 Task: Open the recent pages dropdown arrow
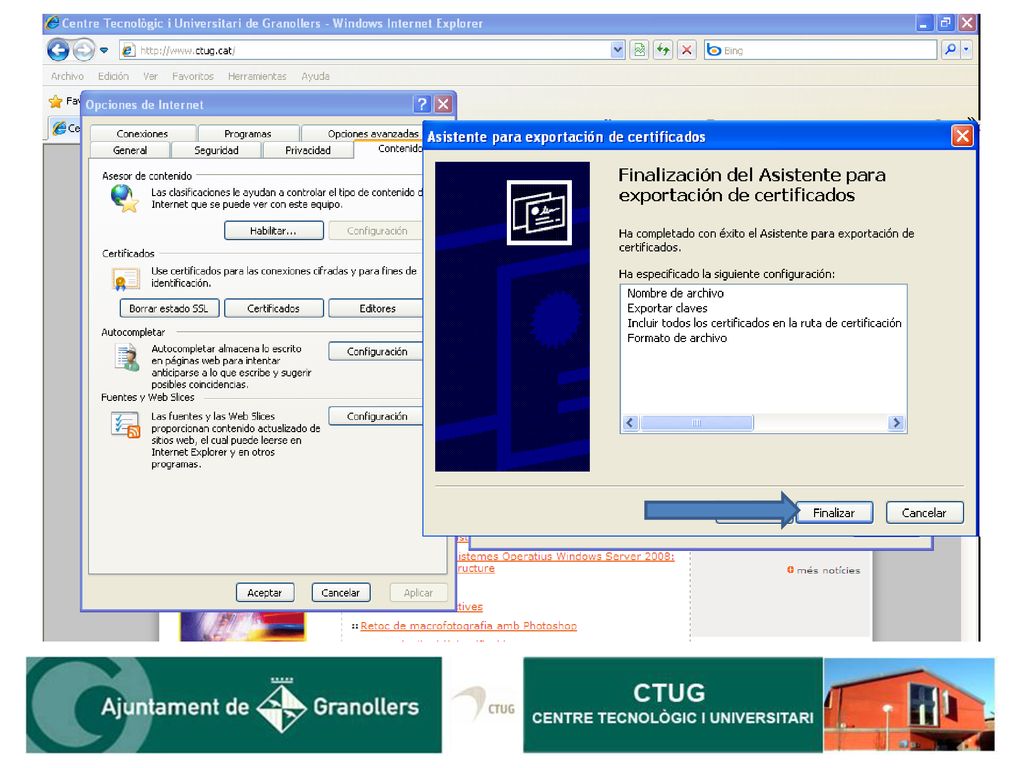pos(104,50)
